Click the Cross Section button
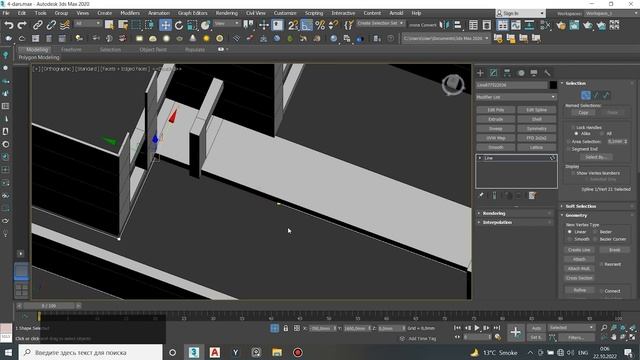This screenshot has width=640, height=360. tap(579, 278)
